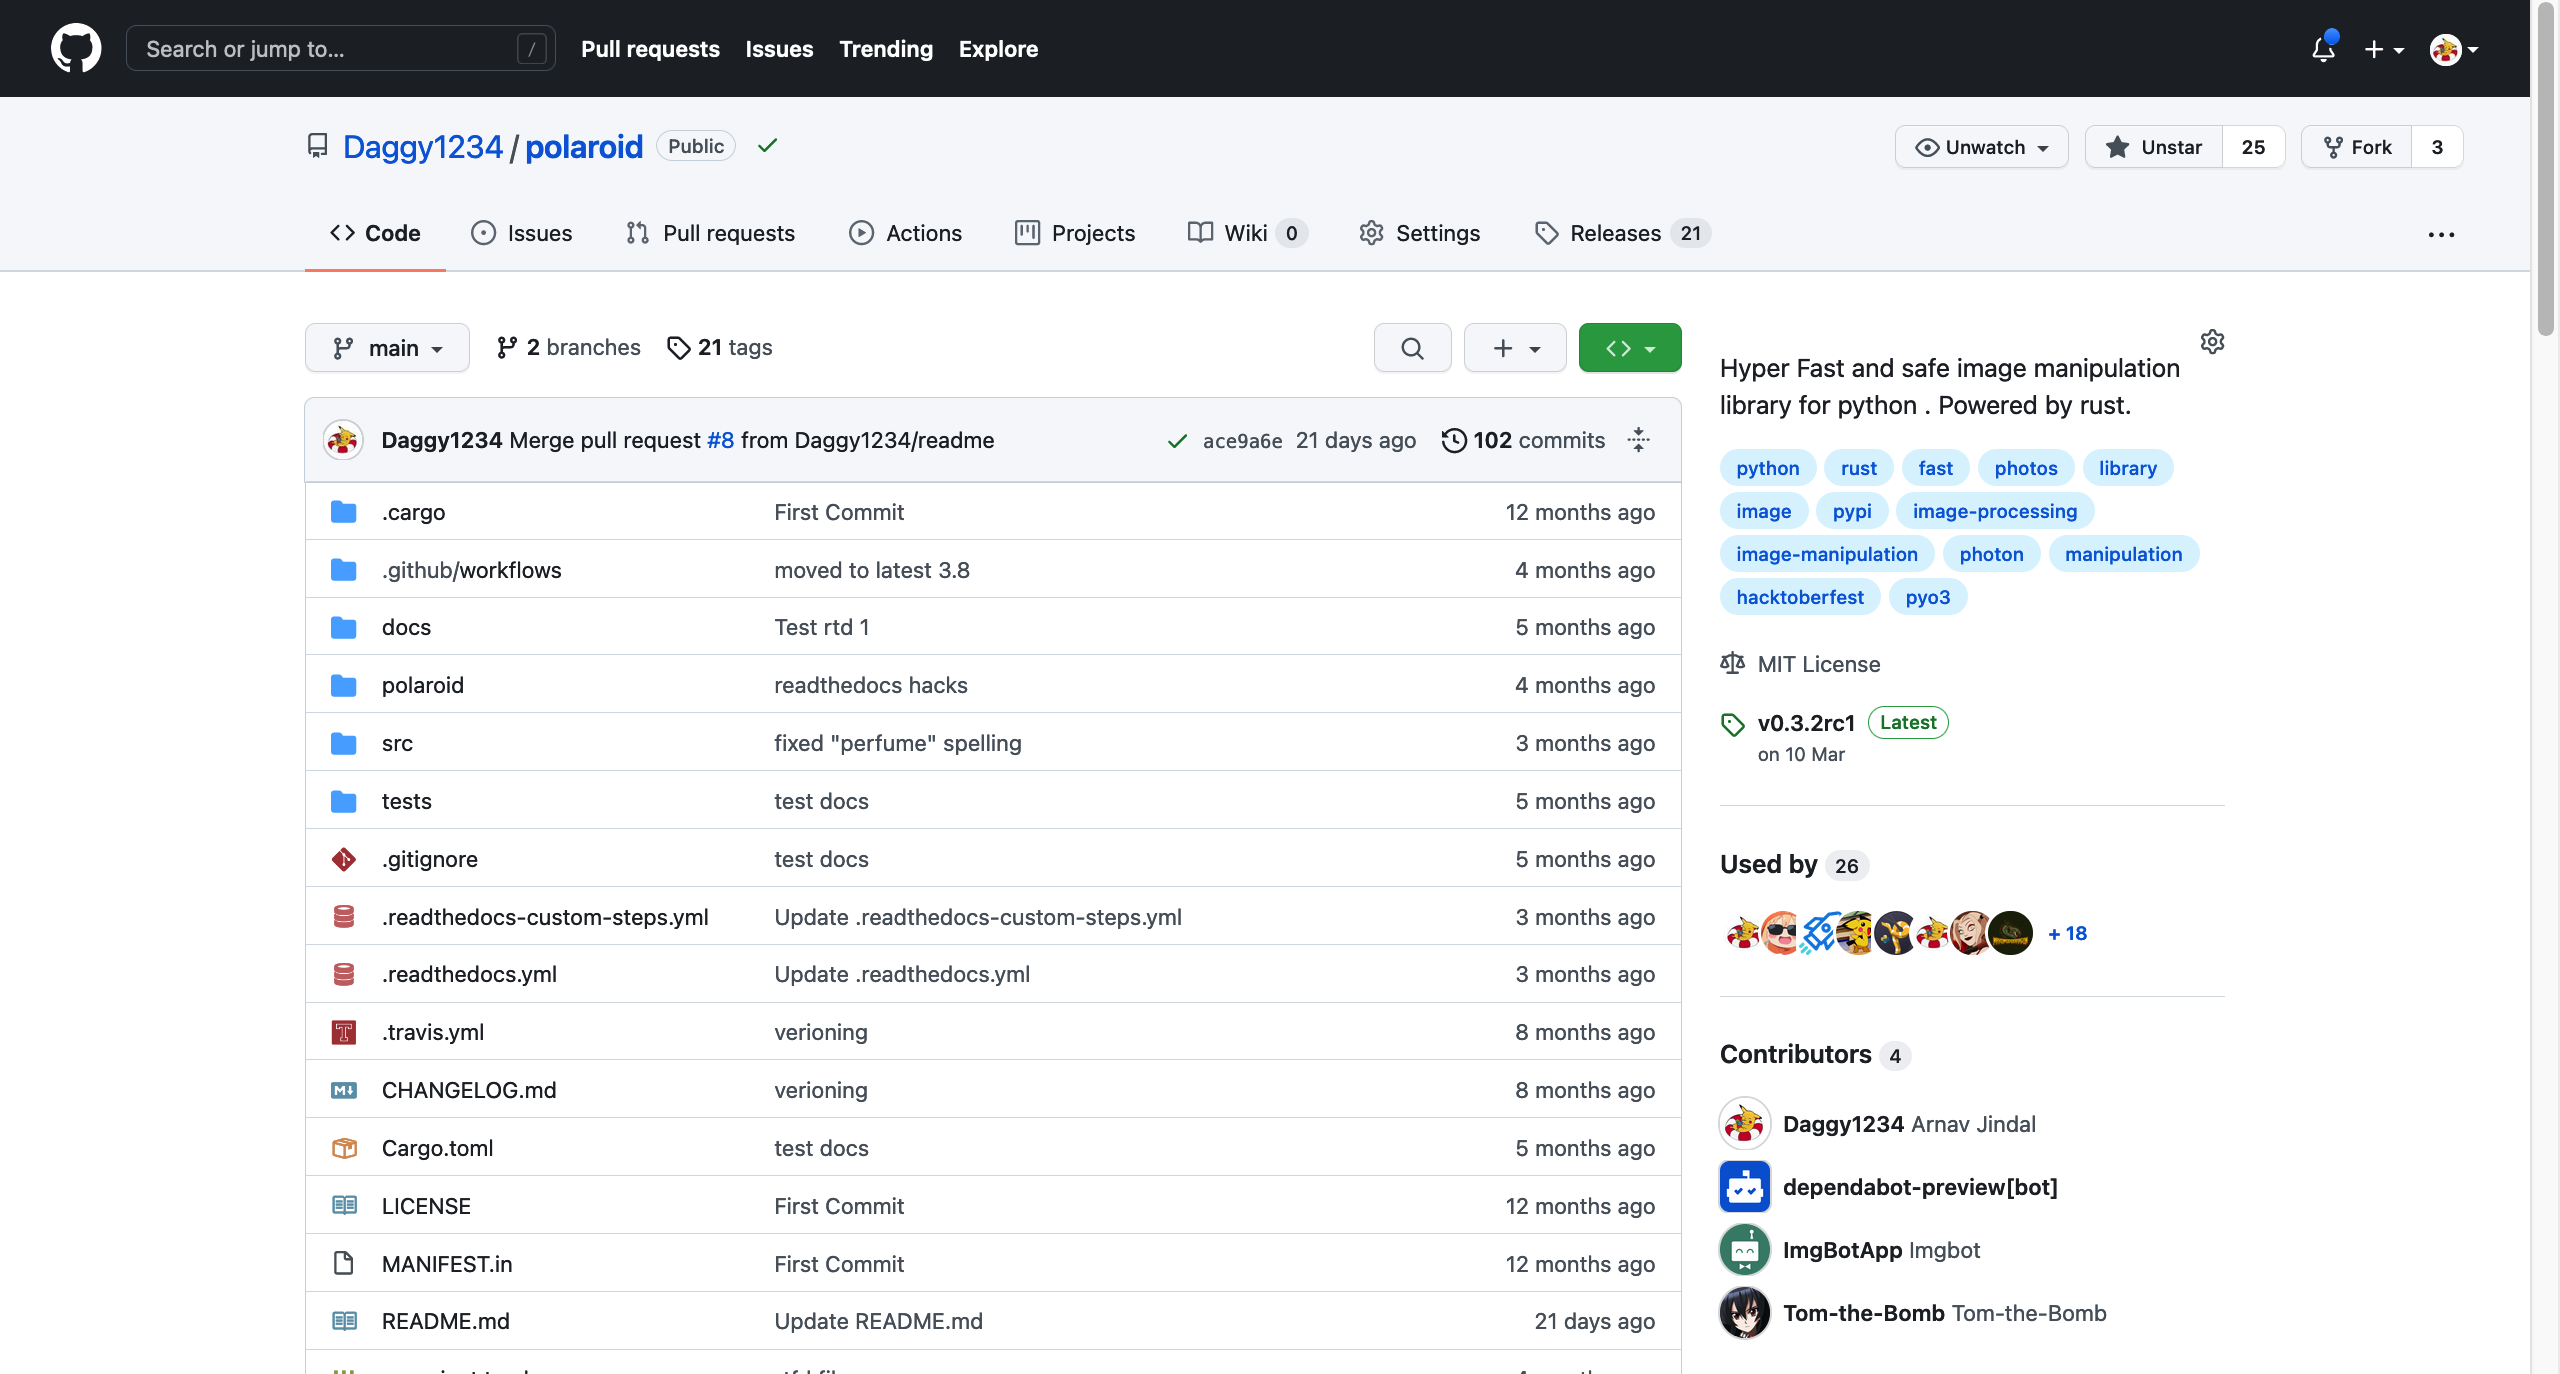Open the python topic tag
Viewport: 2560px width, 1374px height.
[x=1766, y=467]
